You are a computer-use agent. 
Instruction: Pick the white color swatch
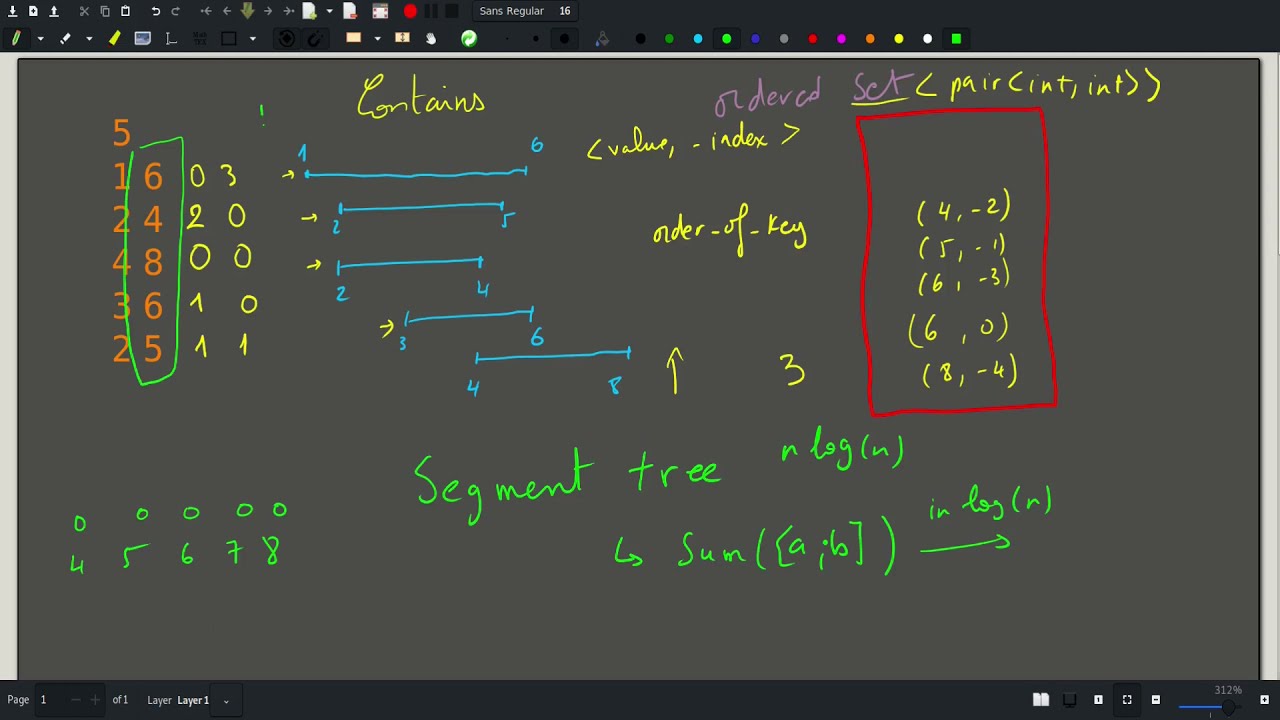tap(928, 39)
